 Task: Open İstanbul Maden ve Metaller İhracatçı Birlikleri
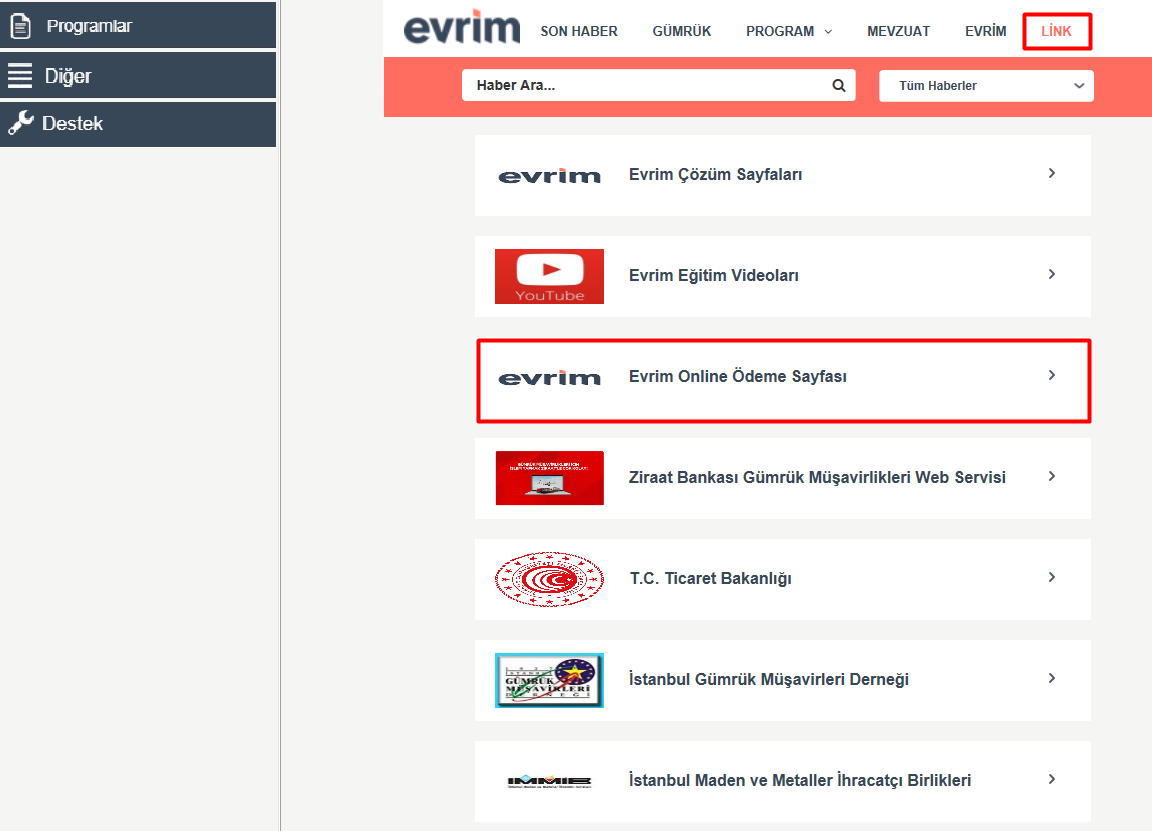coord(782,781)
